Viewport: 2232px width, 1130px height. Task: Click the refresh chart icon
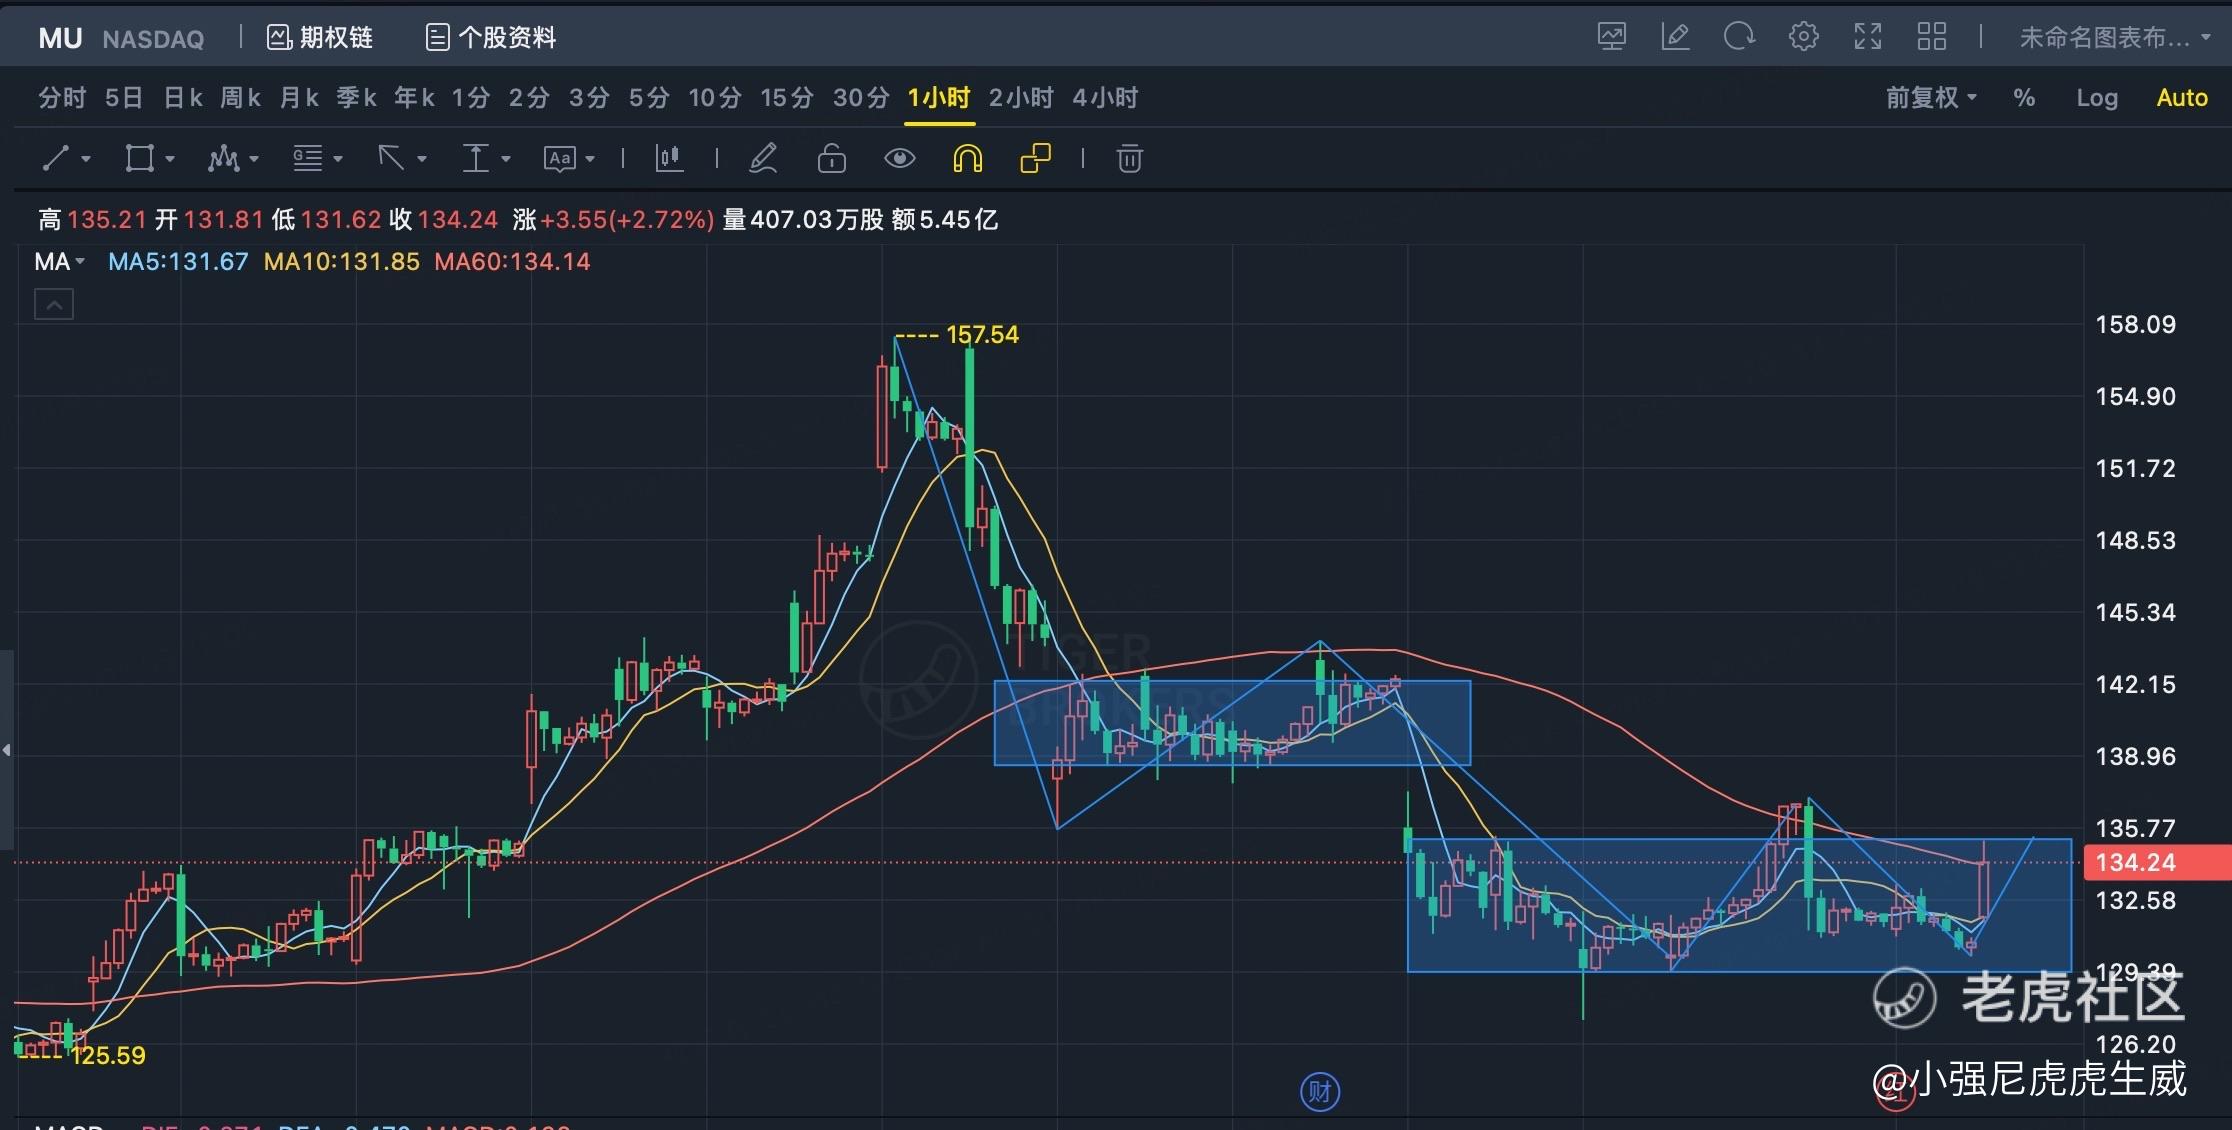tap(1739, 37)
